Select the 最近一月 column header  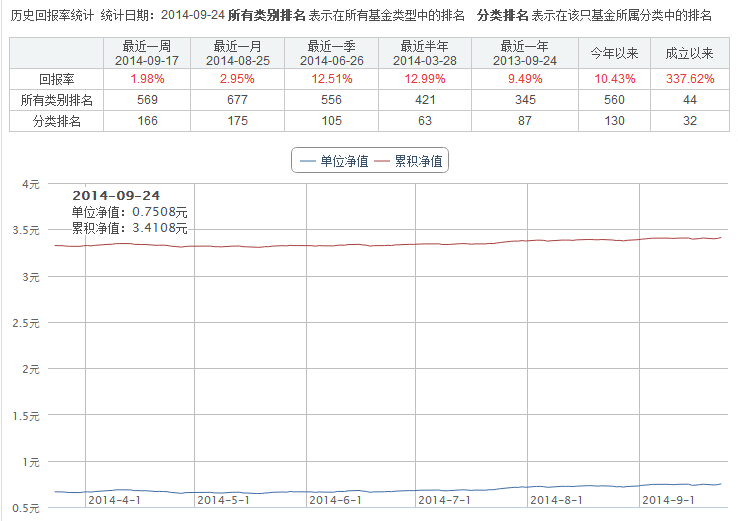click(238, 53)
